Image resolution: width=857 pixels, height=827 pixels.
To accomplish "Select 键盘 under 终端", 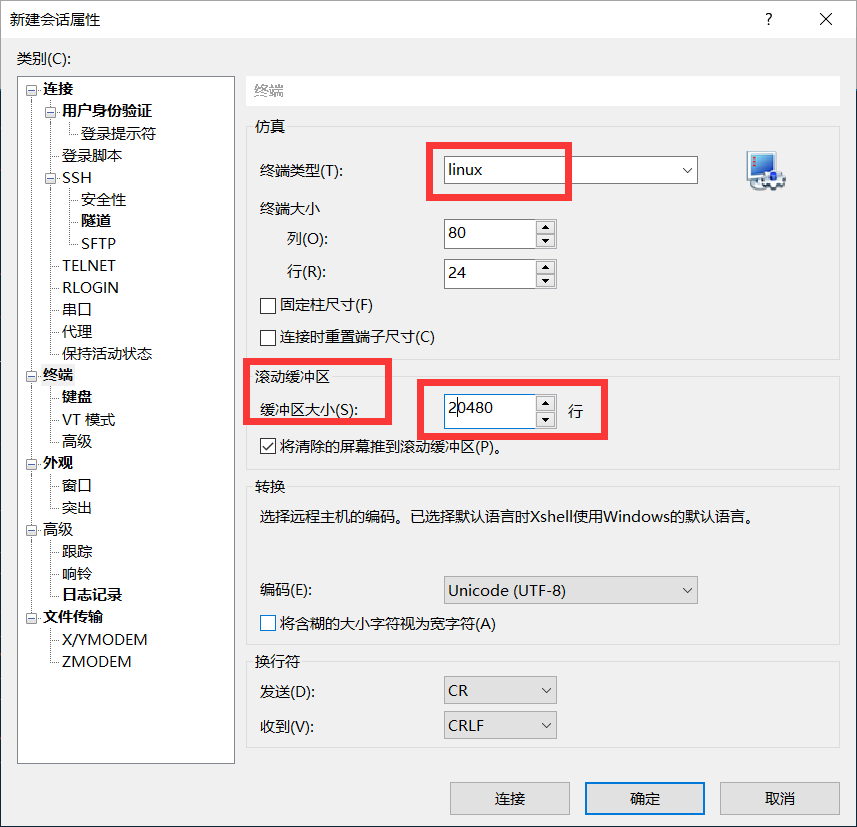I will pyautogui.click(x=77, y=397).
